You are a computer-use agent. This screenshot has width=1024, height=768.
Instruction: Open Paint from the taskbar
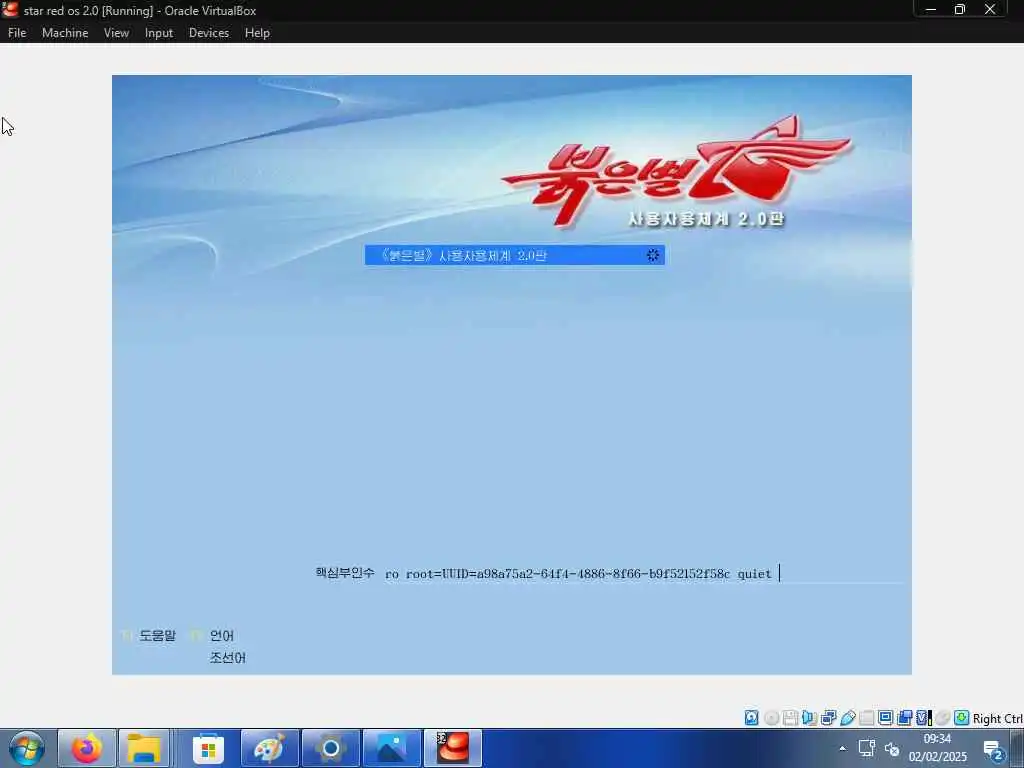pos(269,748)
